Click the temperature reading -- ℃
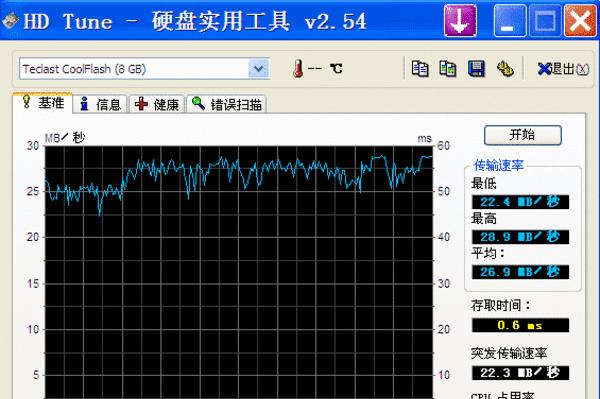Viewport: 600px width, 399px height. 325,69
